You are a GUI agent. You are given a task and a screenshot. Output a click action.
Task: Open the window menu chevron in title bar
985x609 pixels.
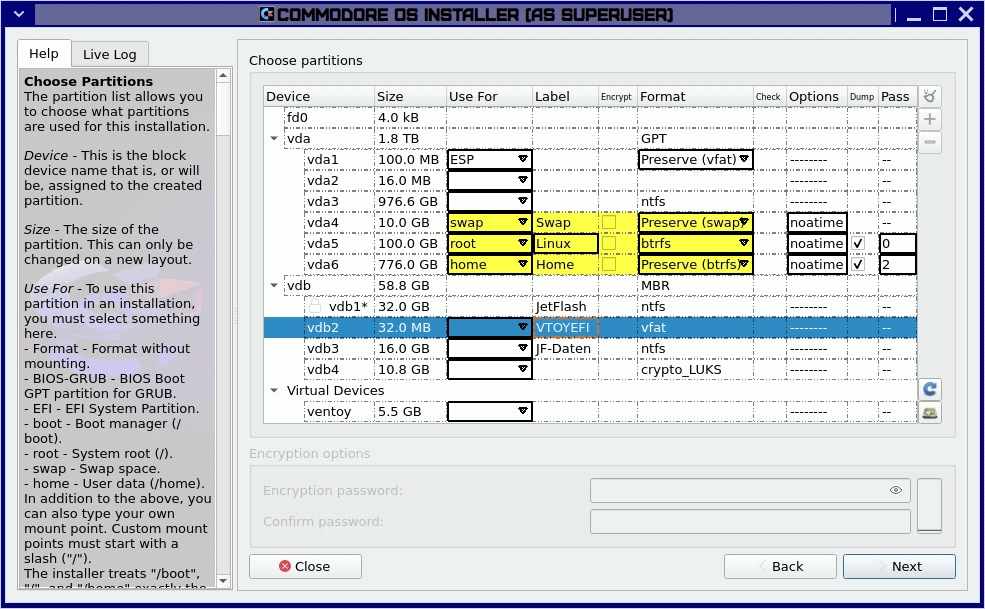(x=19, y=13)
